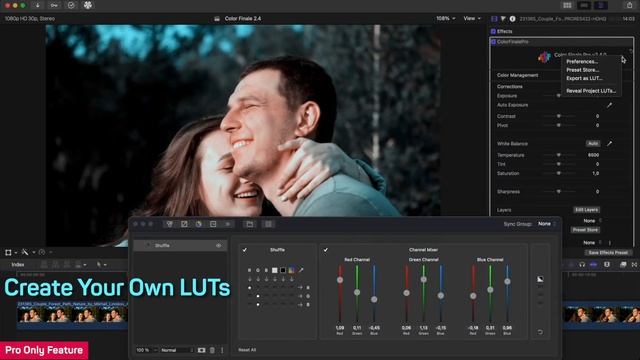
Task: Click the mask icon beside the blend mode
Action: point(202,350)
